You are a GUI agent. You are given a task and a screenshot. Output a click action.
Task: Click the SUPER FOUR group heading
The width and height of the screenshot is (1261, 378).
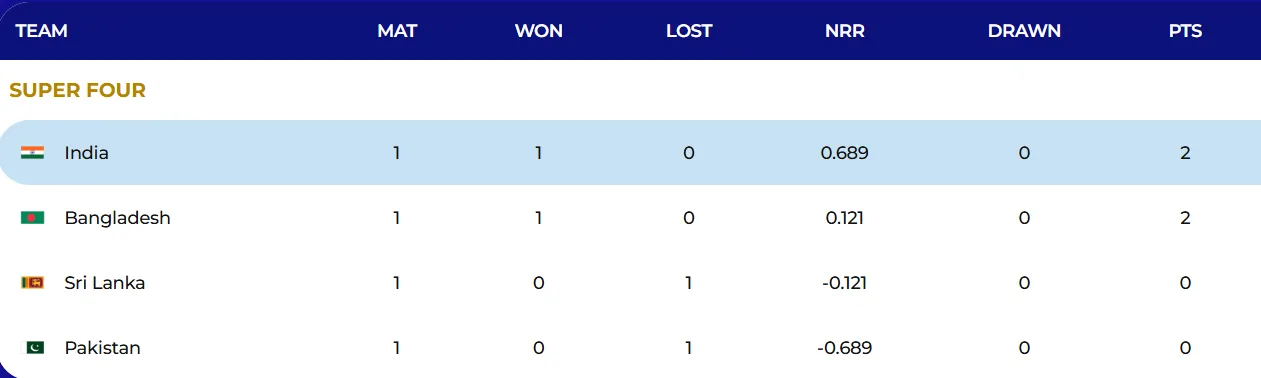coord(78,91)
